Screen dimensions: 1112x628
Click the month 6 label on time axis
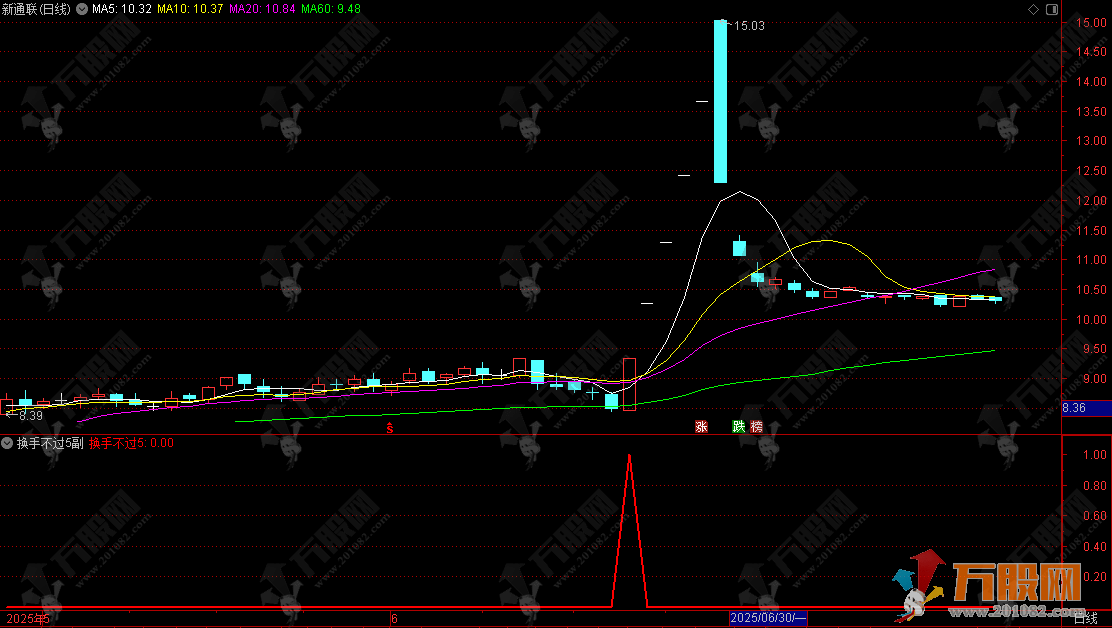pos(394,619)
